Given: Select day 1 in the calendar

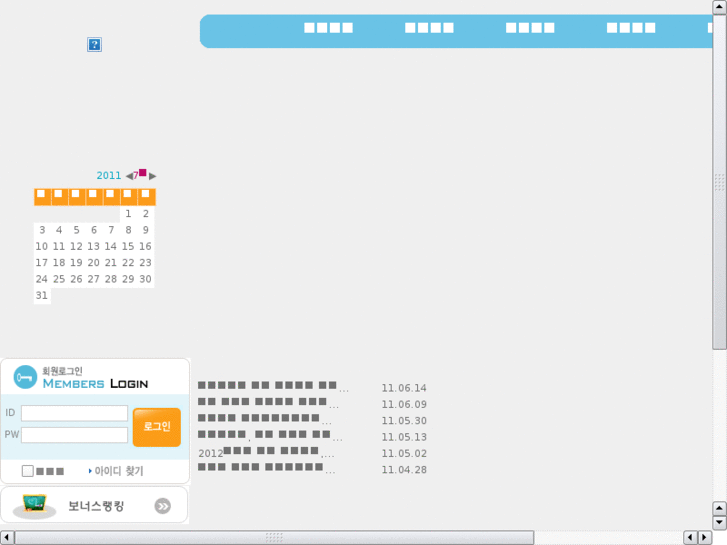Looking at the screenshot, I should click(x=128, y=214).
